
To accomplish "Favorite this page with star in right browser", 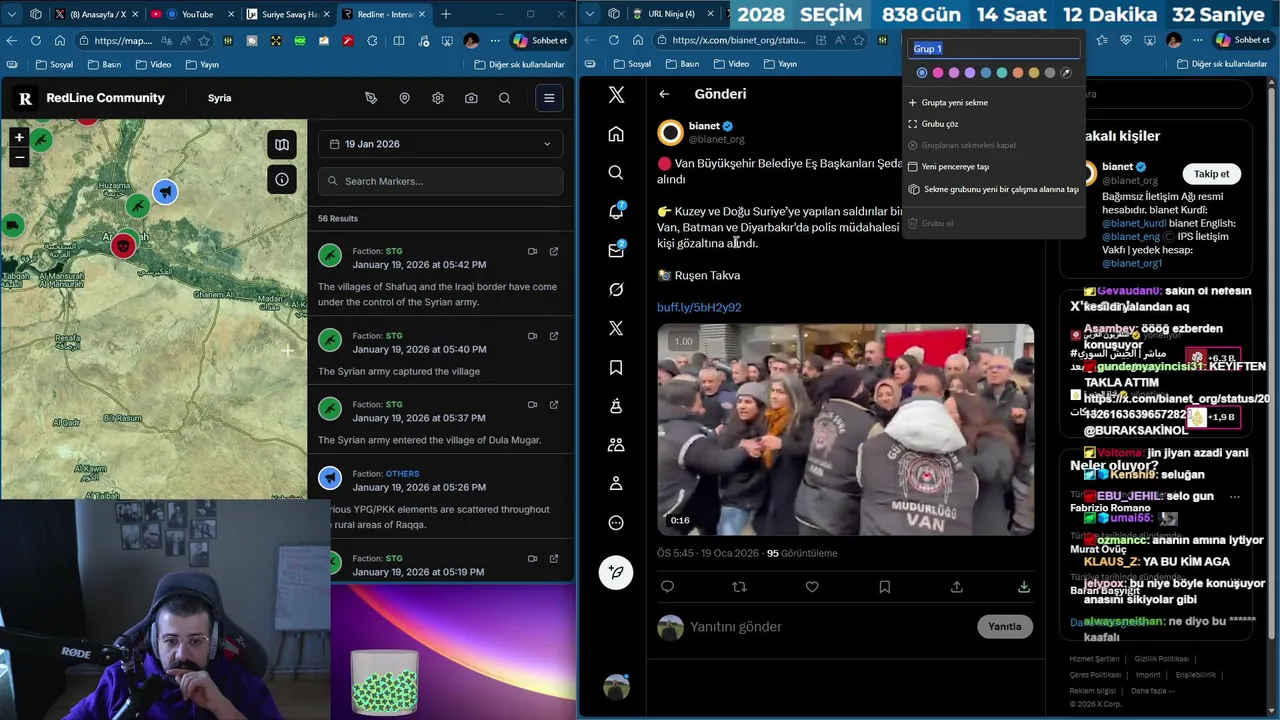I will pos(858,40).
